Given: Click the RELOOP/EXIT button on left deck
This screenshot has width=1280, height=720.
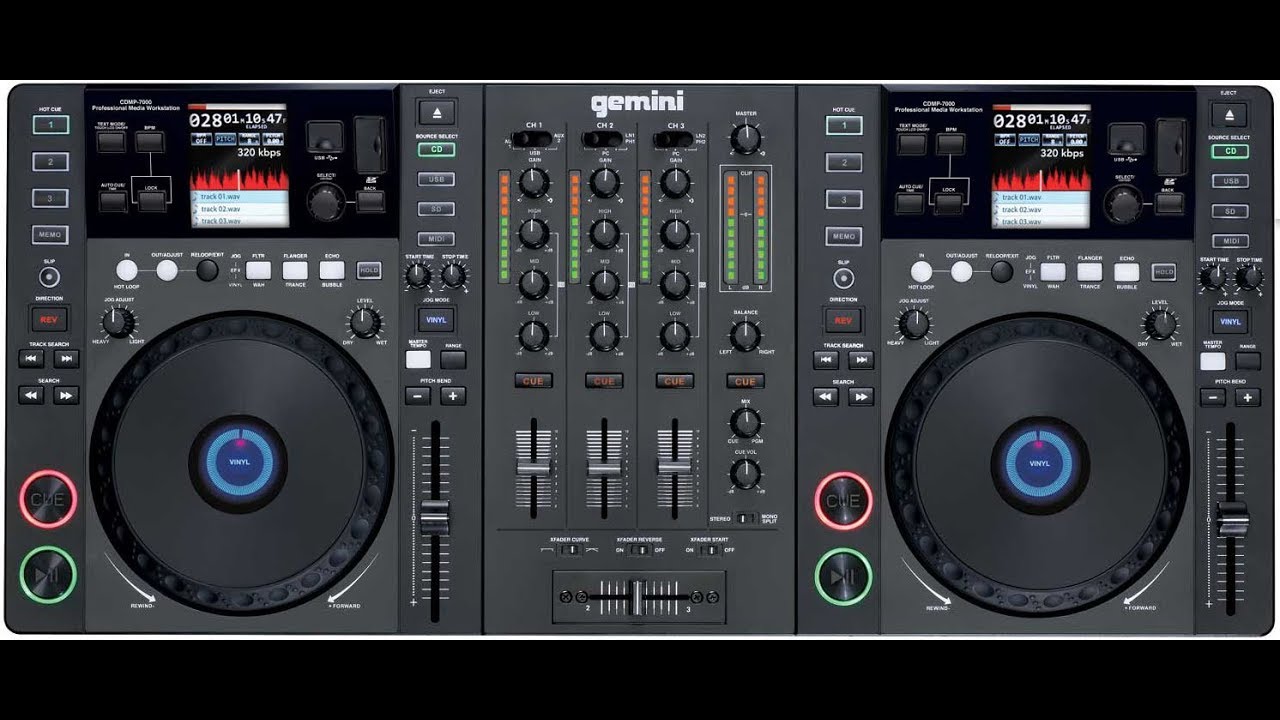Looking at the screenshot, I should point(207,270).
